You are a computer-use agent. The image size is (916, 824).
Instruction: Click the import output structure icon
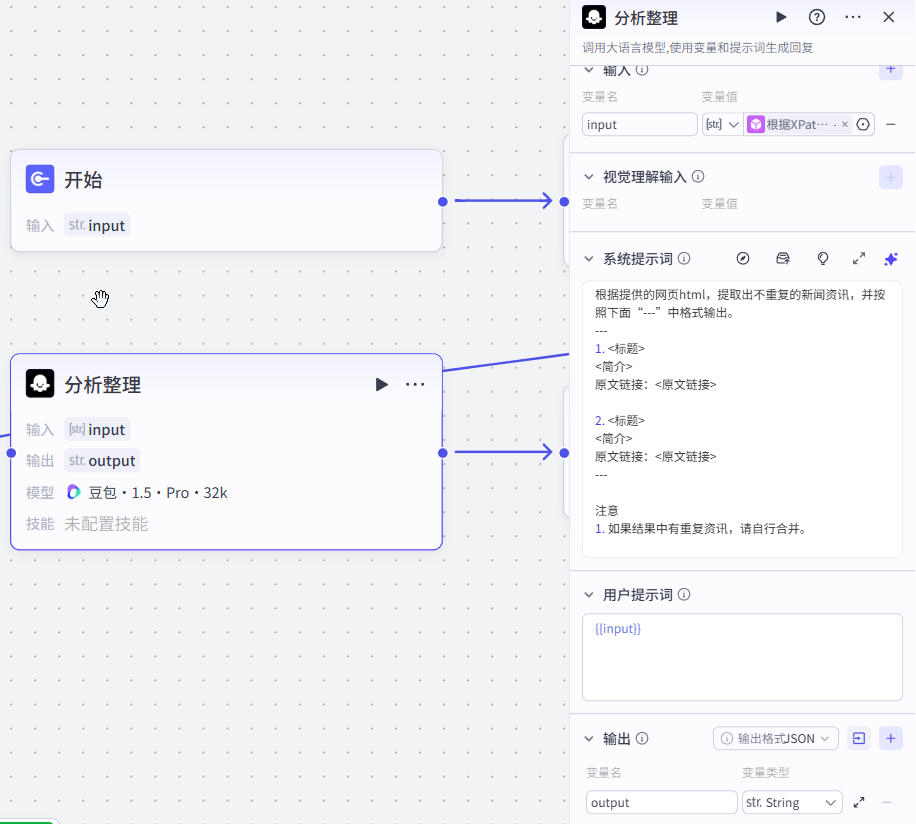[x=859, y=739]
